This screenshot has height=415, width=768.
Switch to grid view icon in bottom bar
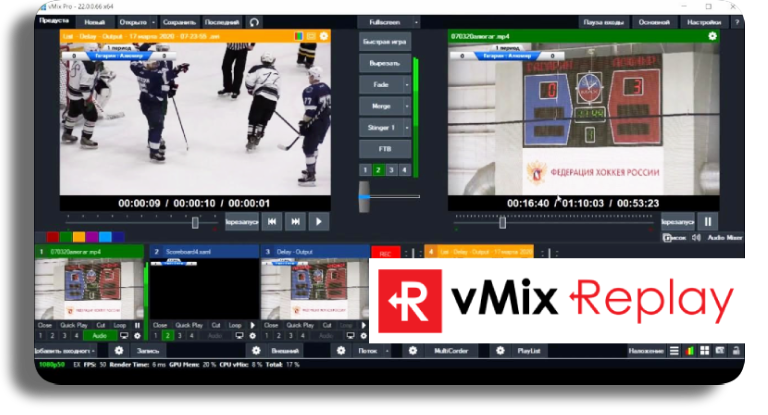coord(705,351)
